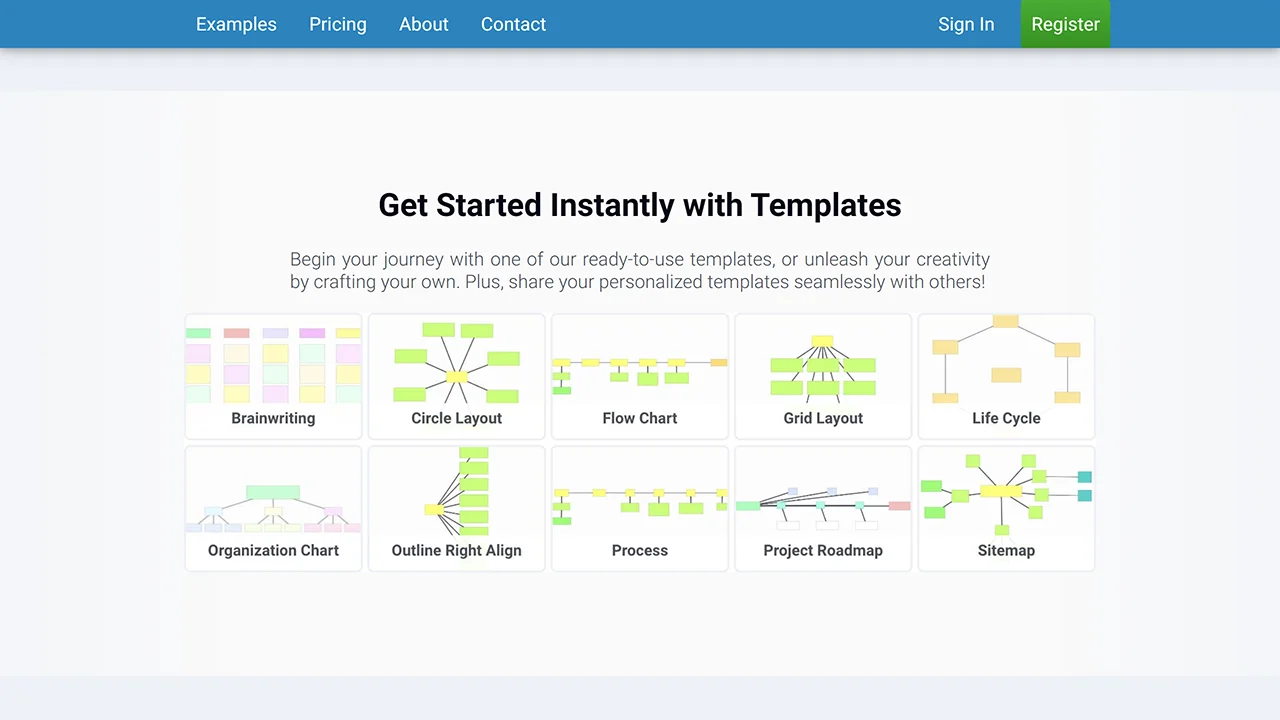Open the About page
Image resolution: width=1280 pixels, height=720 pixels.
pos(423,24)
